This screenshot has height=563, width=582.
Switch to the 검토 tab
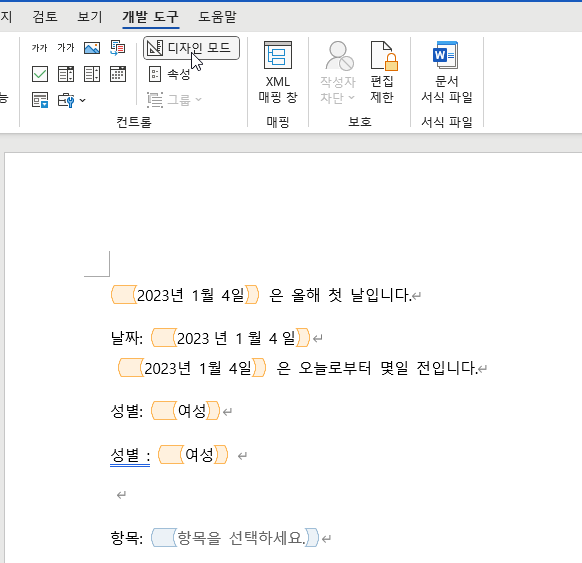45,17
